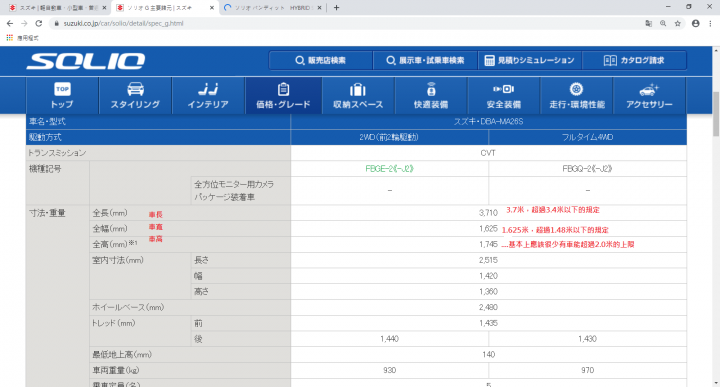Click the 車両重量 value 970
This screenshot has width=720, height=387.
(587, 370)
